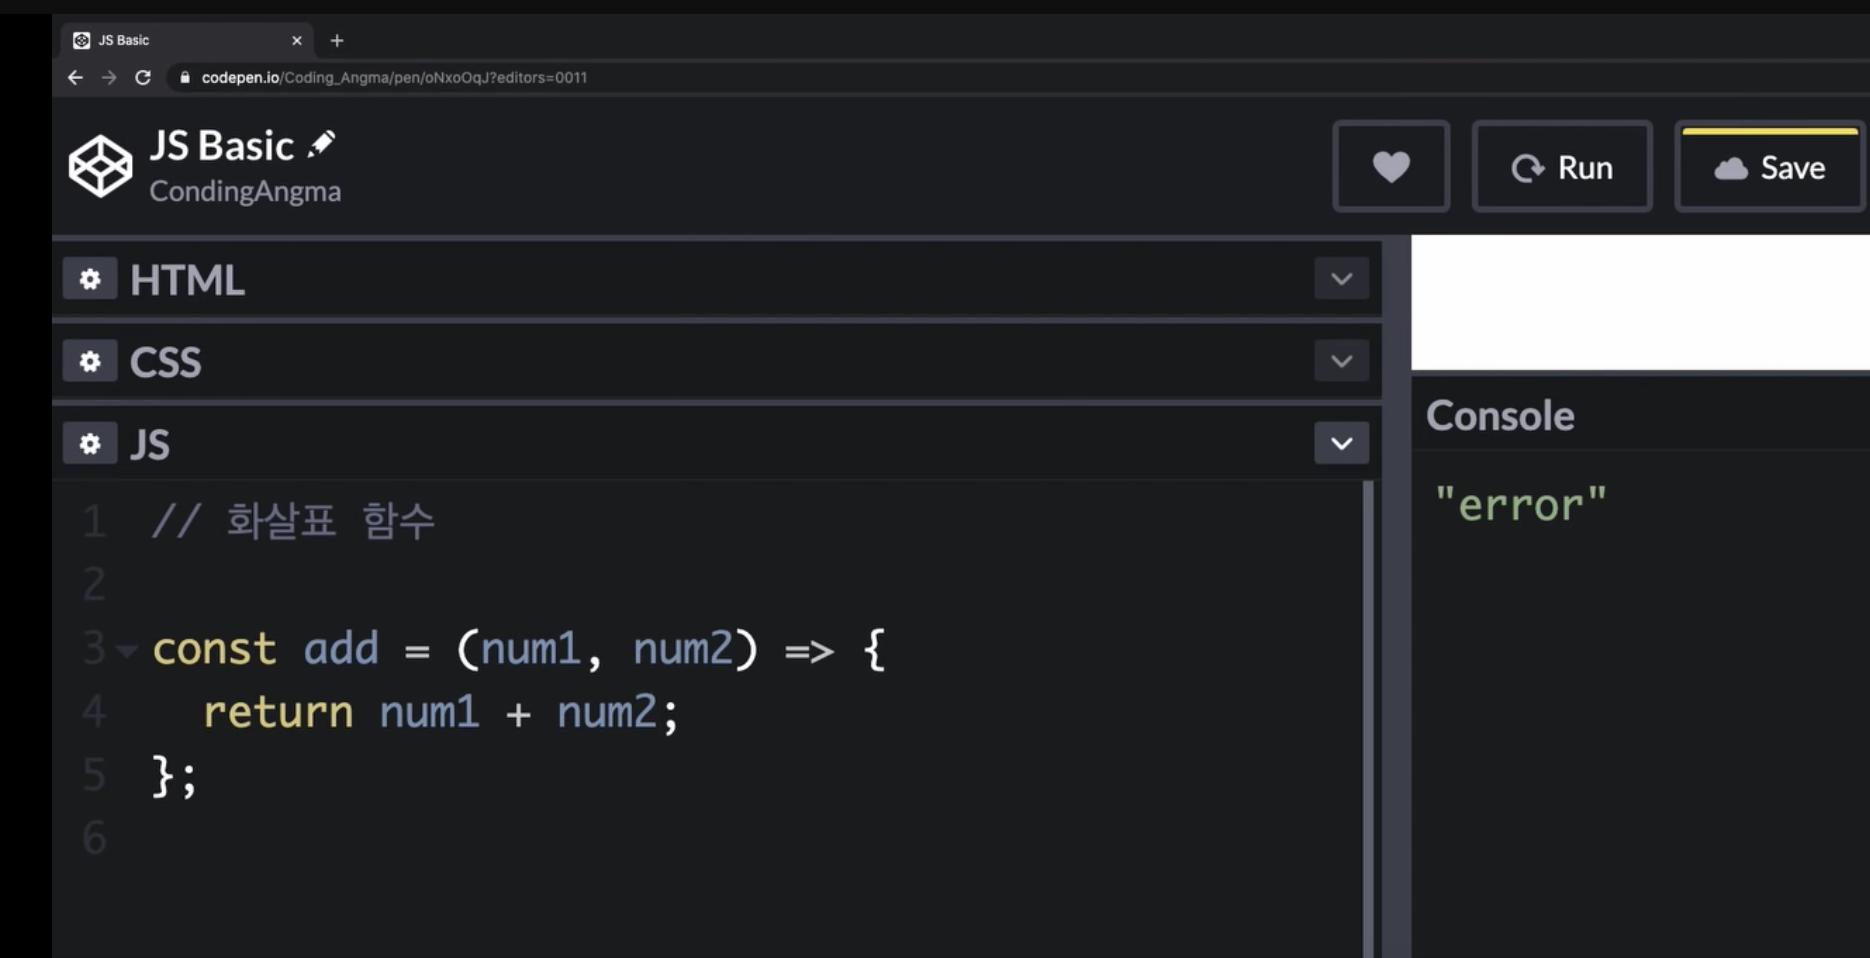Open the JS panel dropdown chevron
The image size is (1870, 958).
tap(1341, 443)
